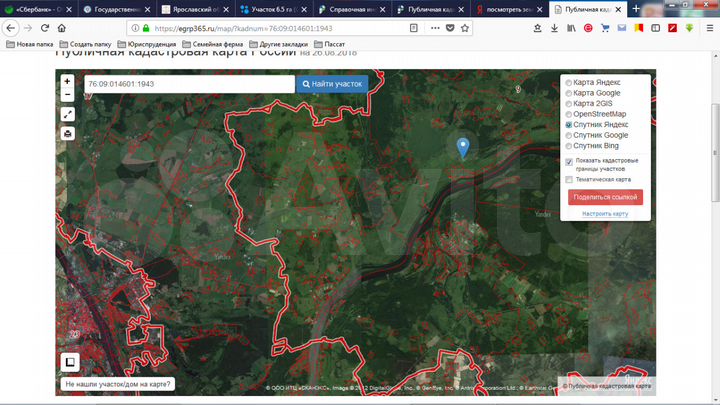720x405 pixels.
Task: Click the blue location pin marker
Action: point(463,148)
